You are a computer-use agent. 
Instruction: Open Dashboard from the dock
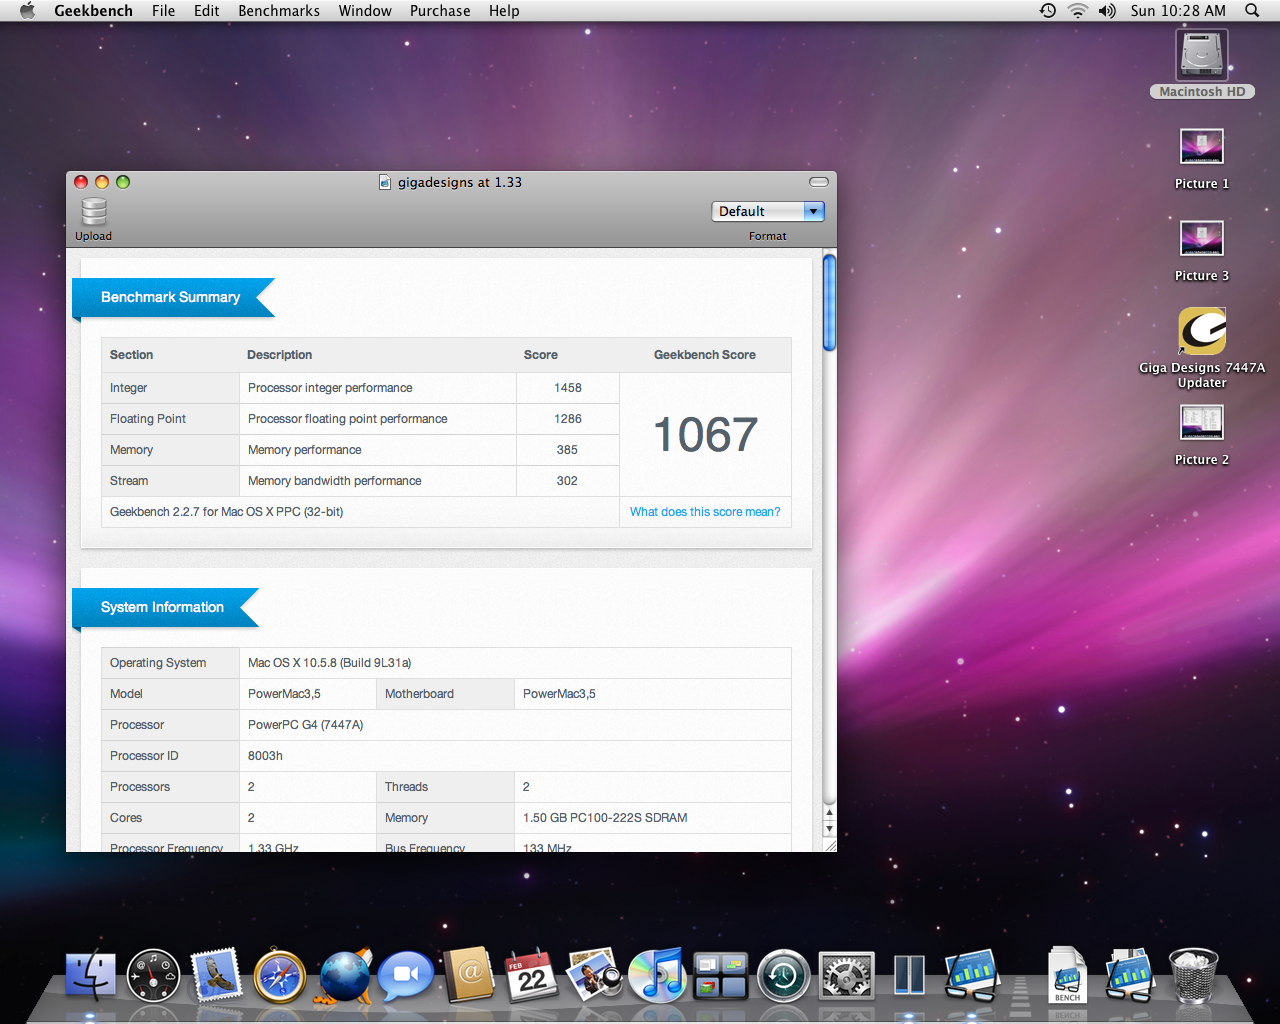[x=153, y=975]
